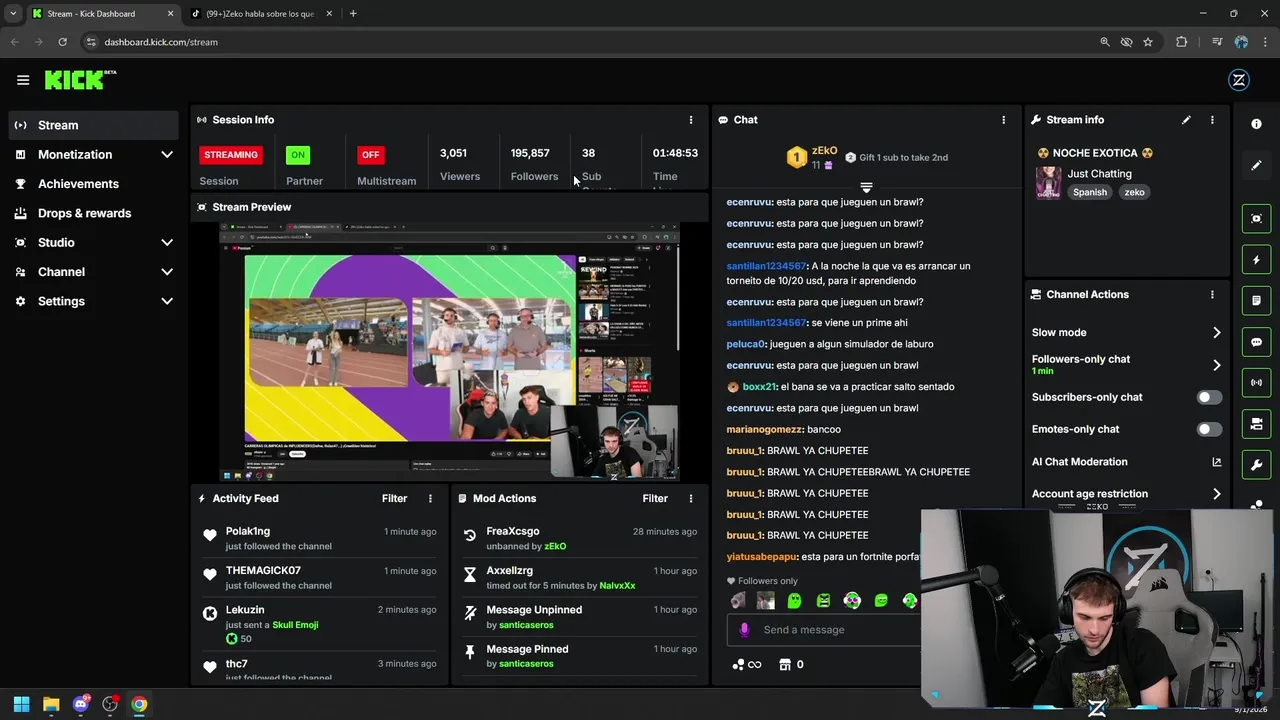Open the Zeko profile avatar menu
The height and width of the screenshot is (720, 1280).
(1239, 81)
